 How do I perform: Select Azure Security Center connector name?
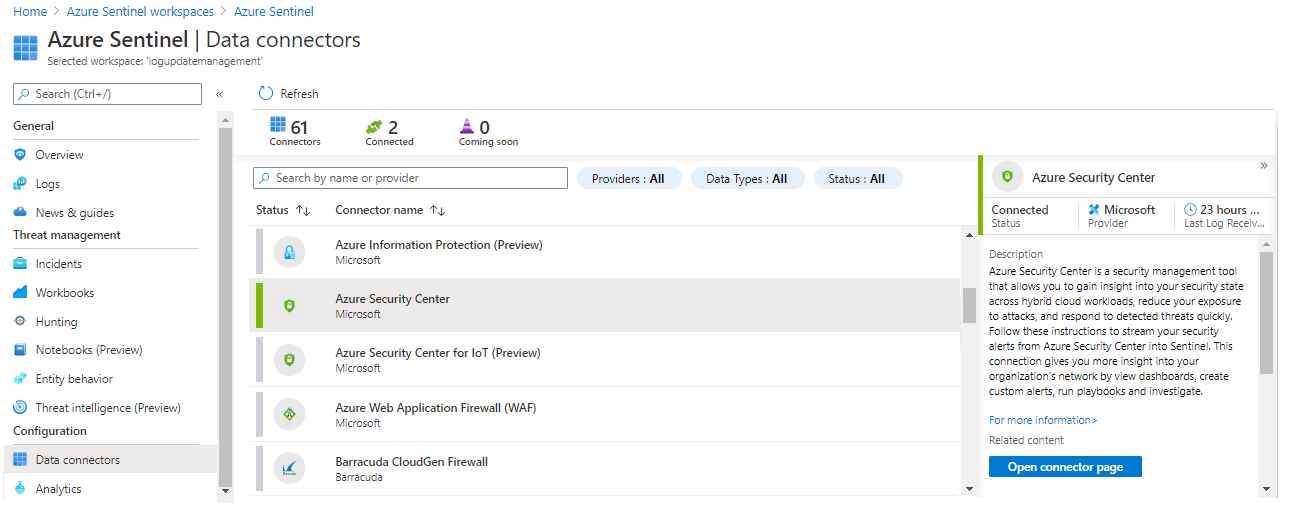coord(392,299)
